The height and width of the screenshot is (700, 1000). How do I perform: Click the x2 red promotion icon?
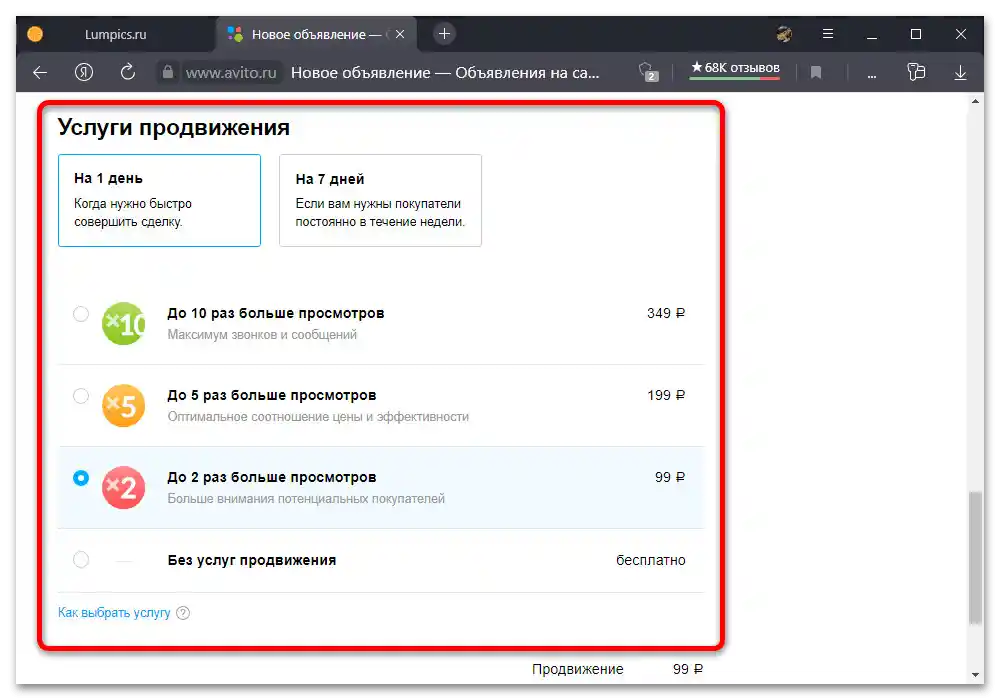(x=124, y=487)
